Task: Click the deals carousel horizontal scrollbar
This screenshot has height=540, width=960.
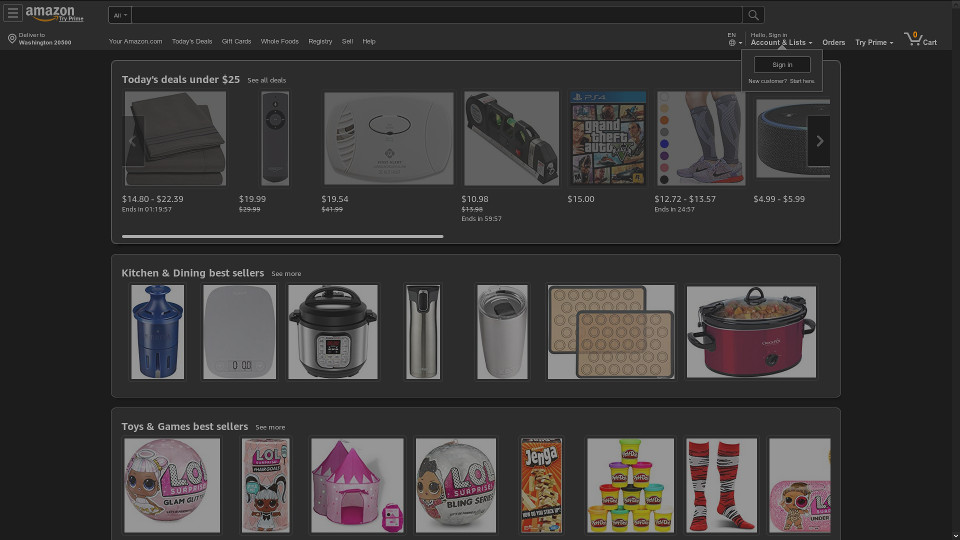Action: point(282,236)
